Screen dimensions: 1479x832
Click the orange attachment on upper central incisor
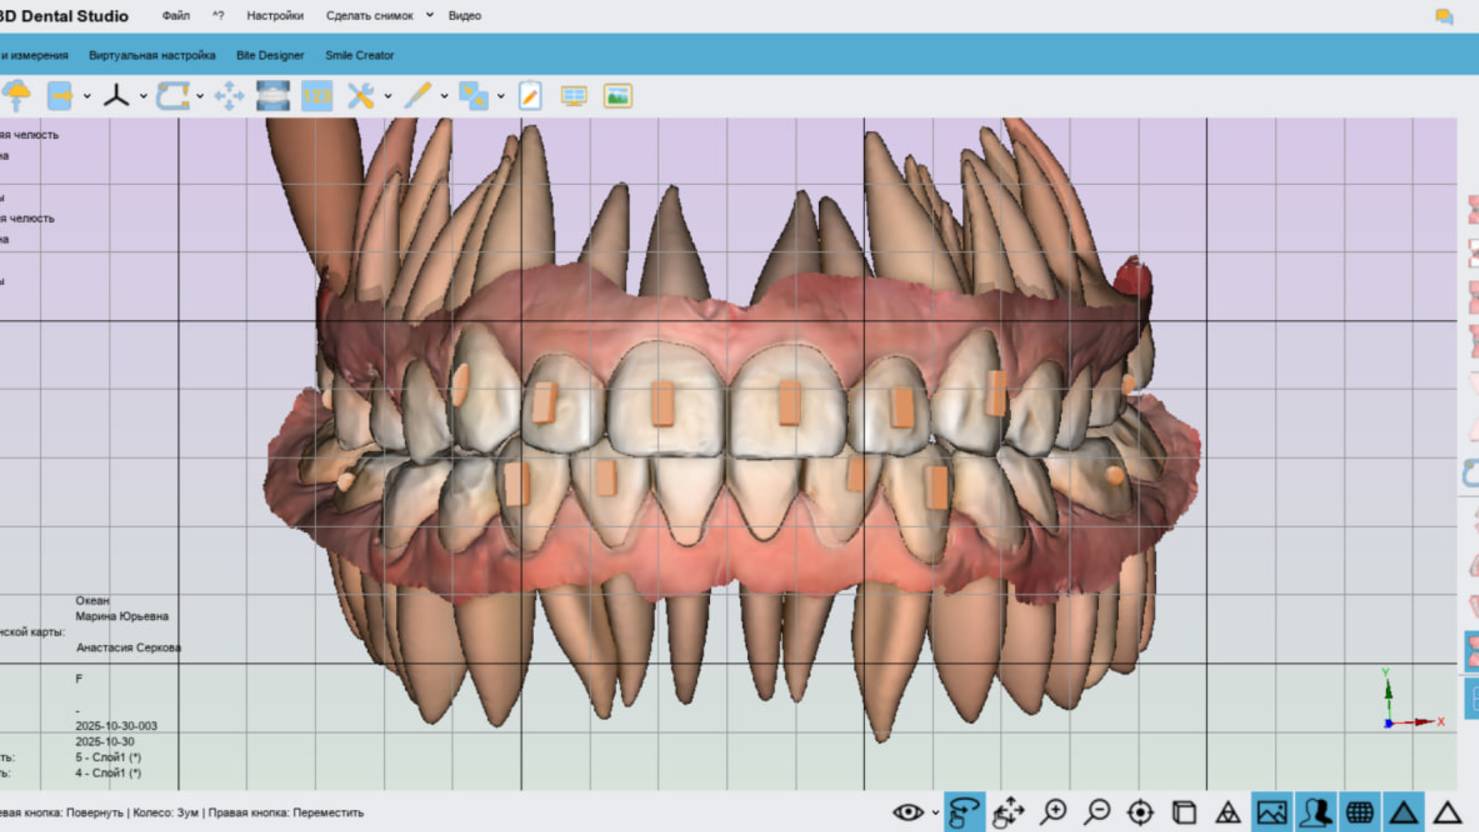pos(662,404)
